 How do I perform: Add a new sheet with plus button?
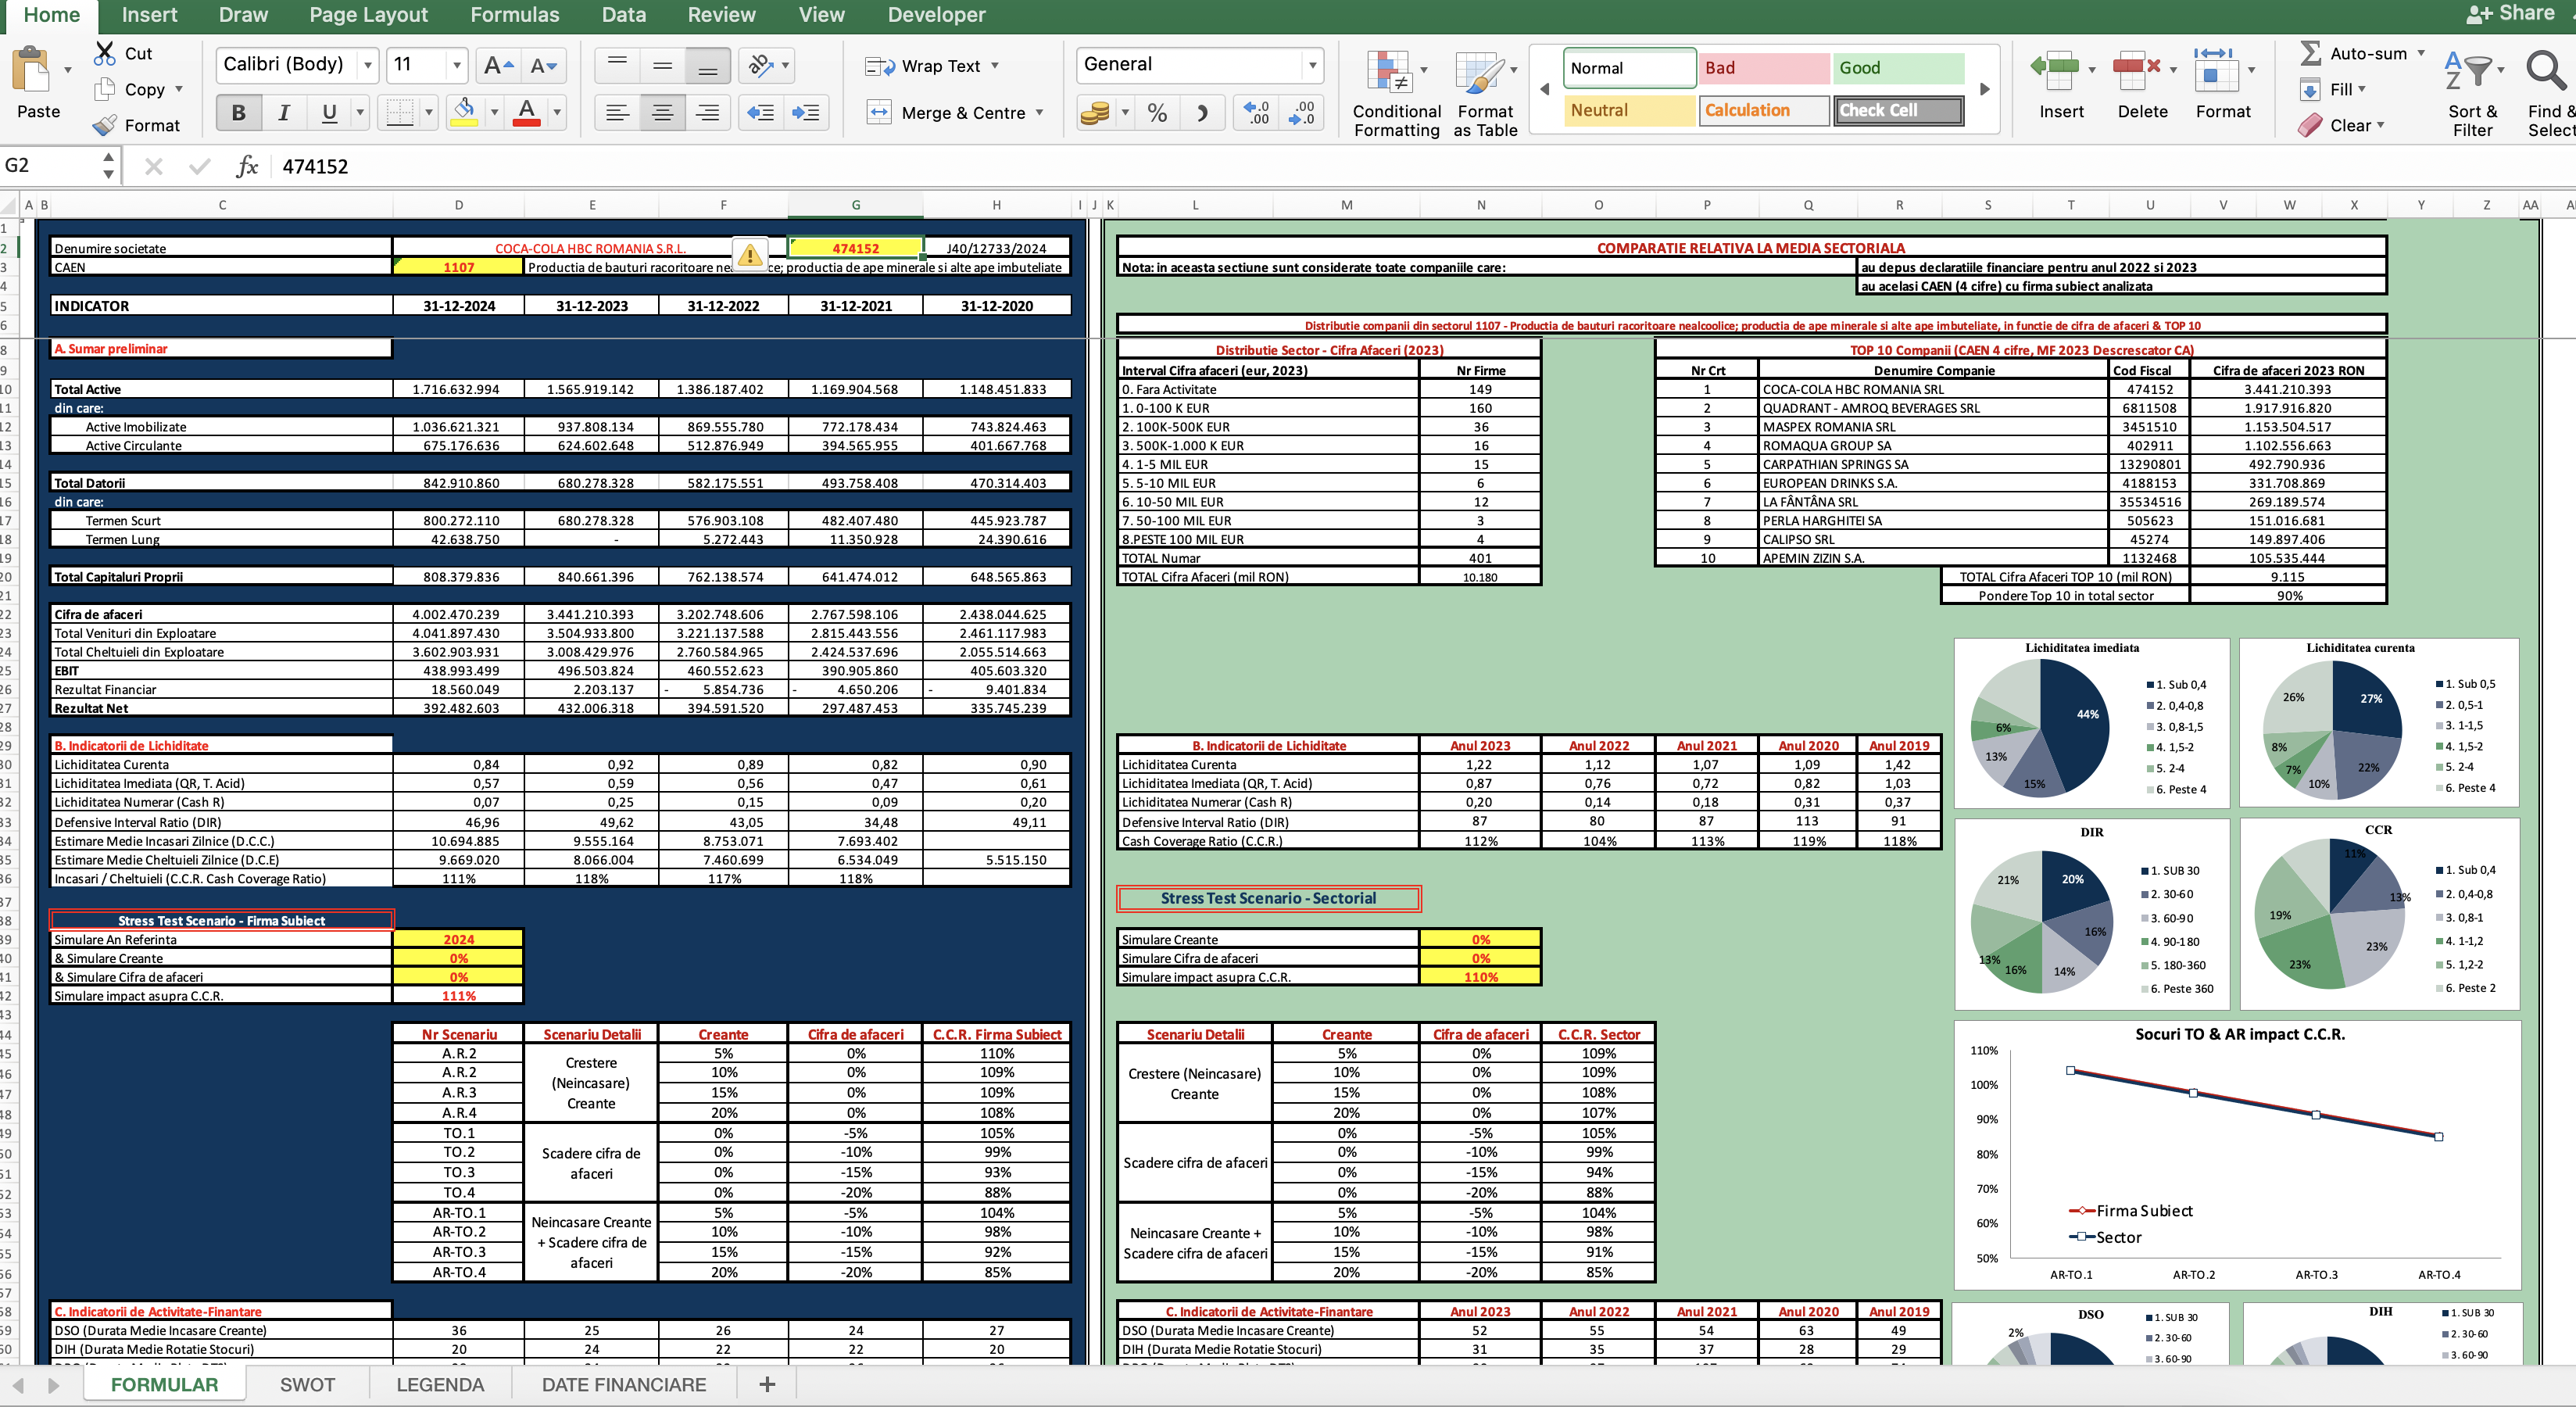point(767,1384)
